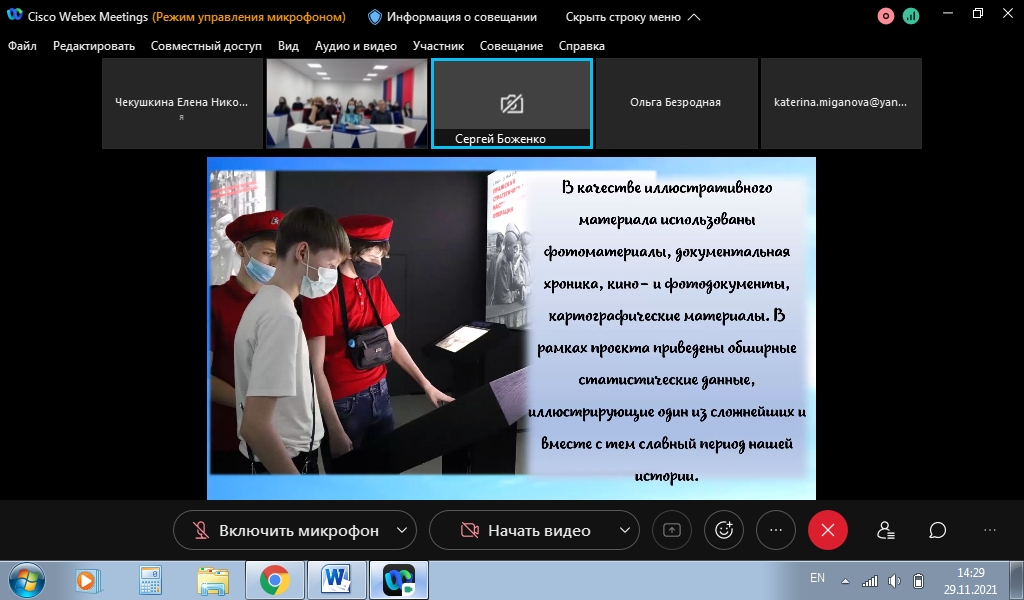Expand microphone options dropdown arrow

pos(402,530)
